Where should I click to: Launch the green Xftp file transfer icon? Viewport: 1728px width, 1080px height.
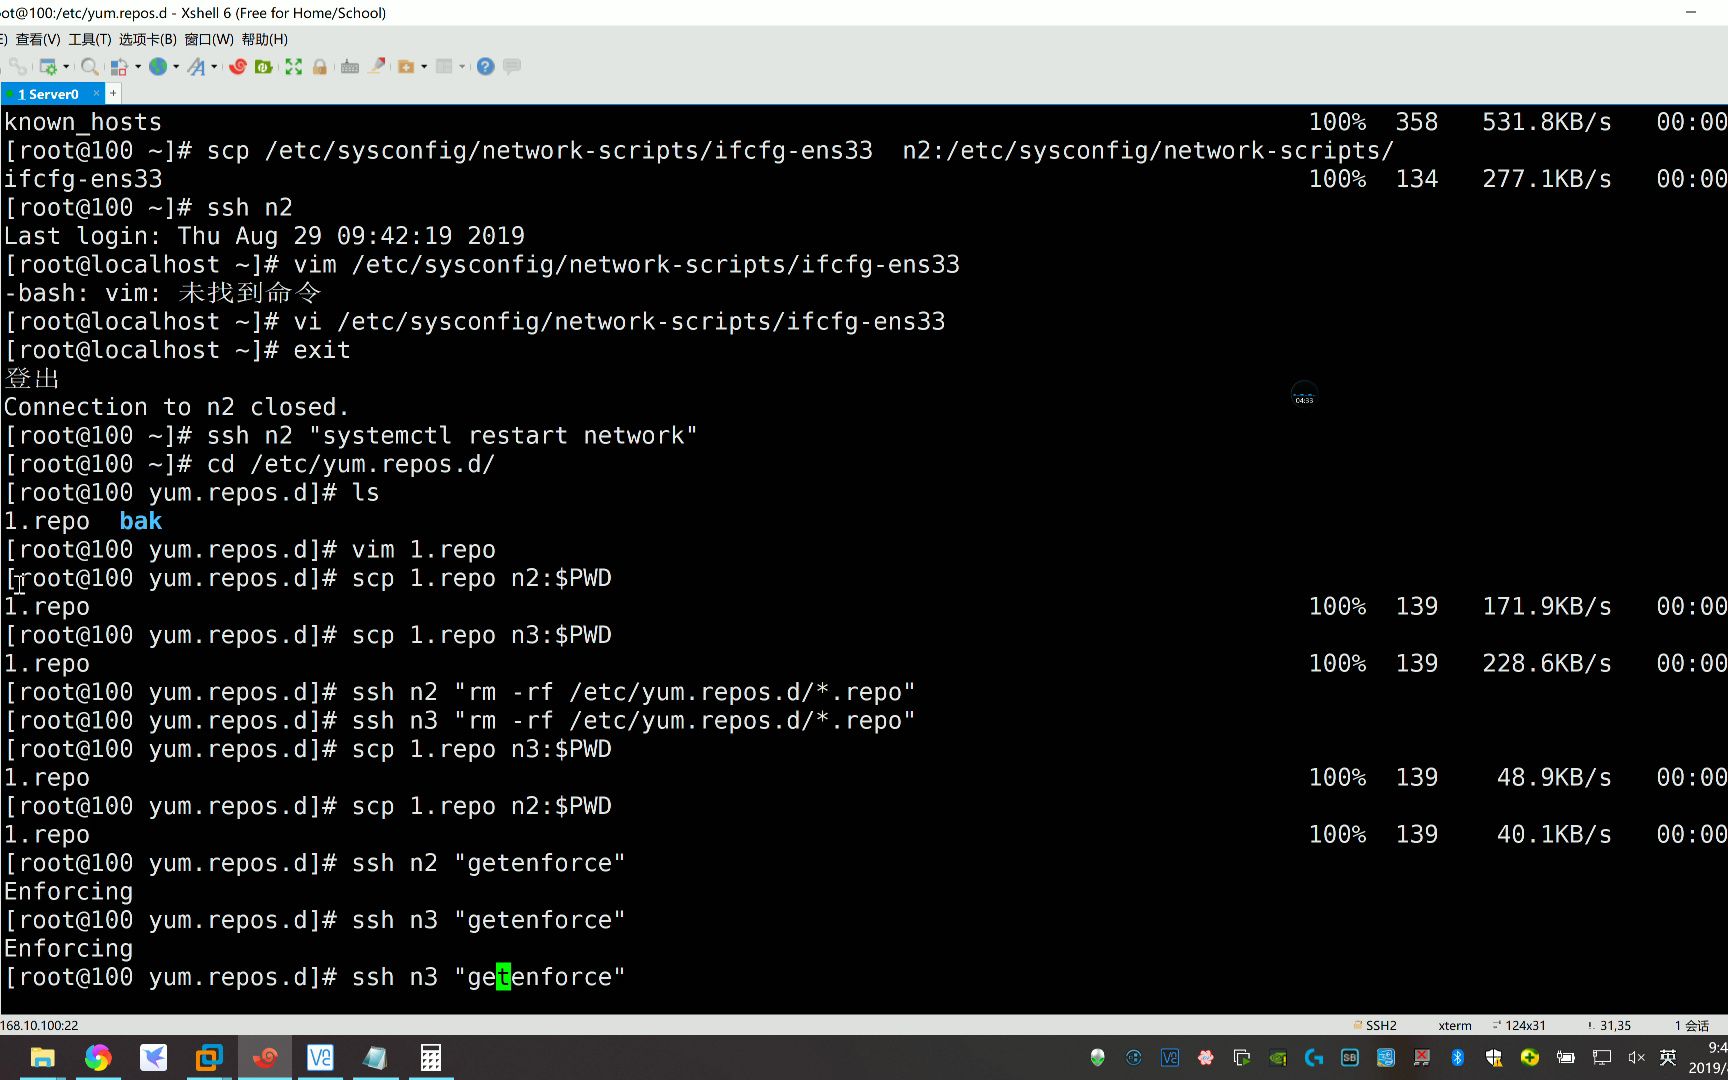pyautogui.click(x=264, y=67)
